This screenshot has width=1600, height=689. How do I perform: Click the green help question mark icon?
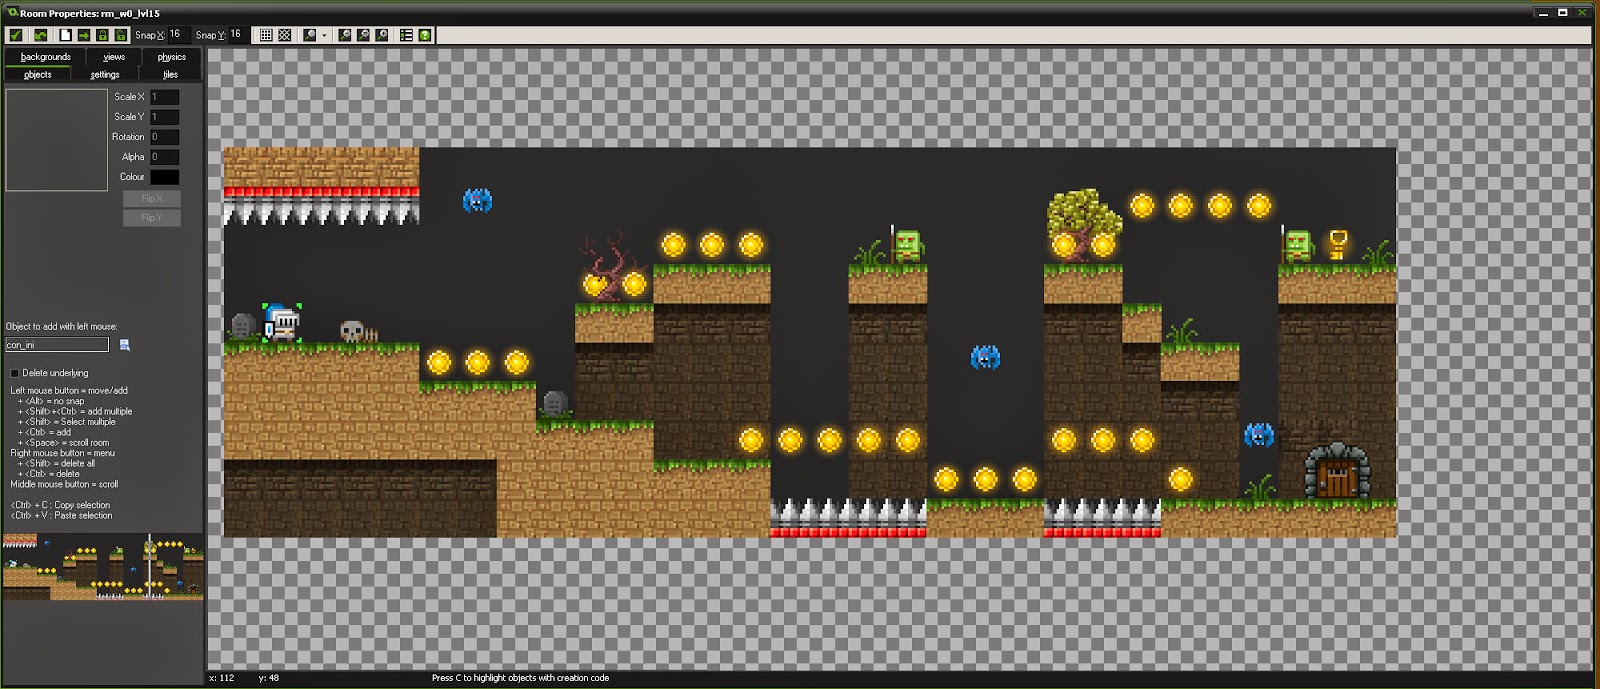(425, 35)
